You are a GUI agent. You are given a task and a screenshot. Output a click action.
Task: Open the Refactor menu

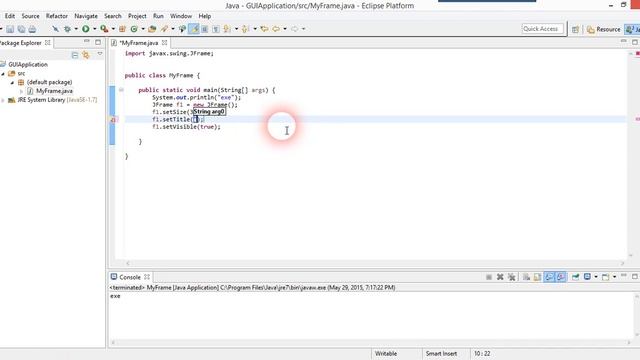(x=56, y=16)
